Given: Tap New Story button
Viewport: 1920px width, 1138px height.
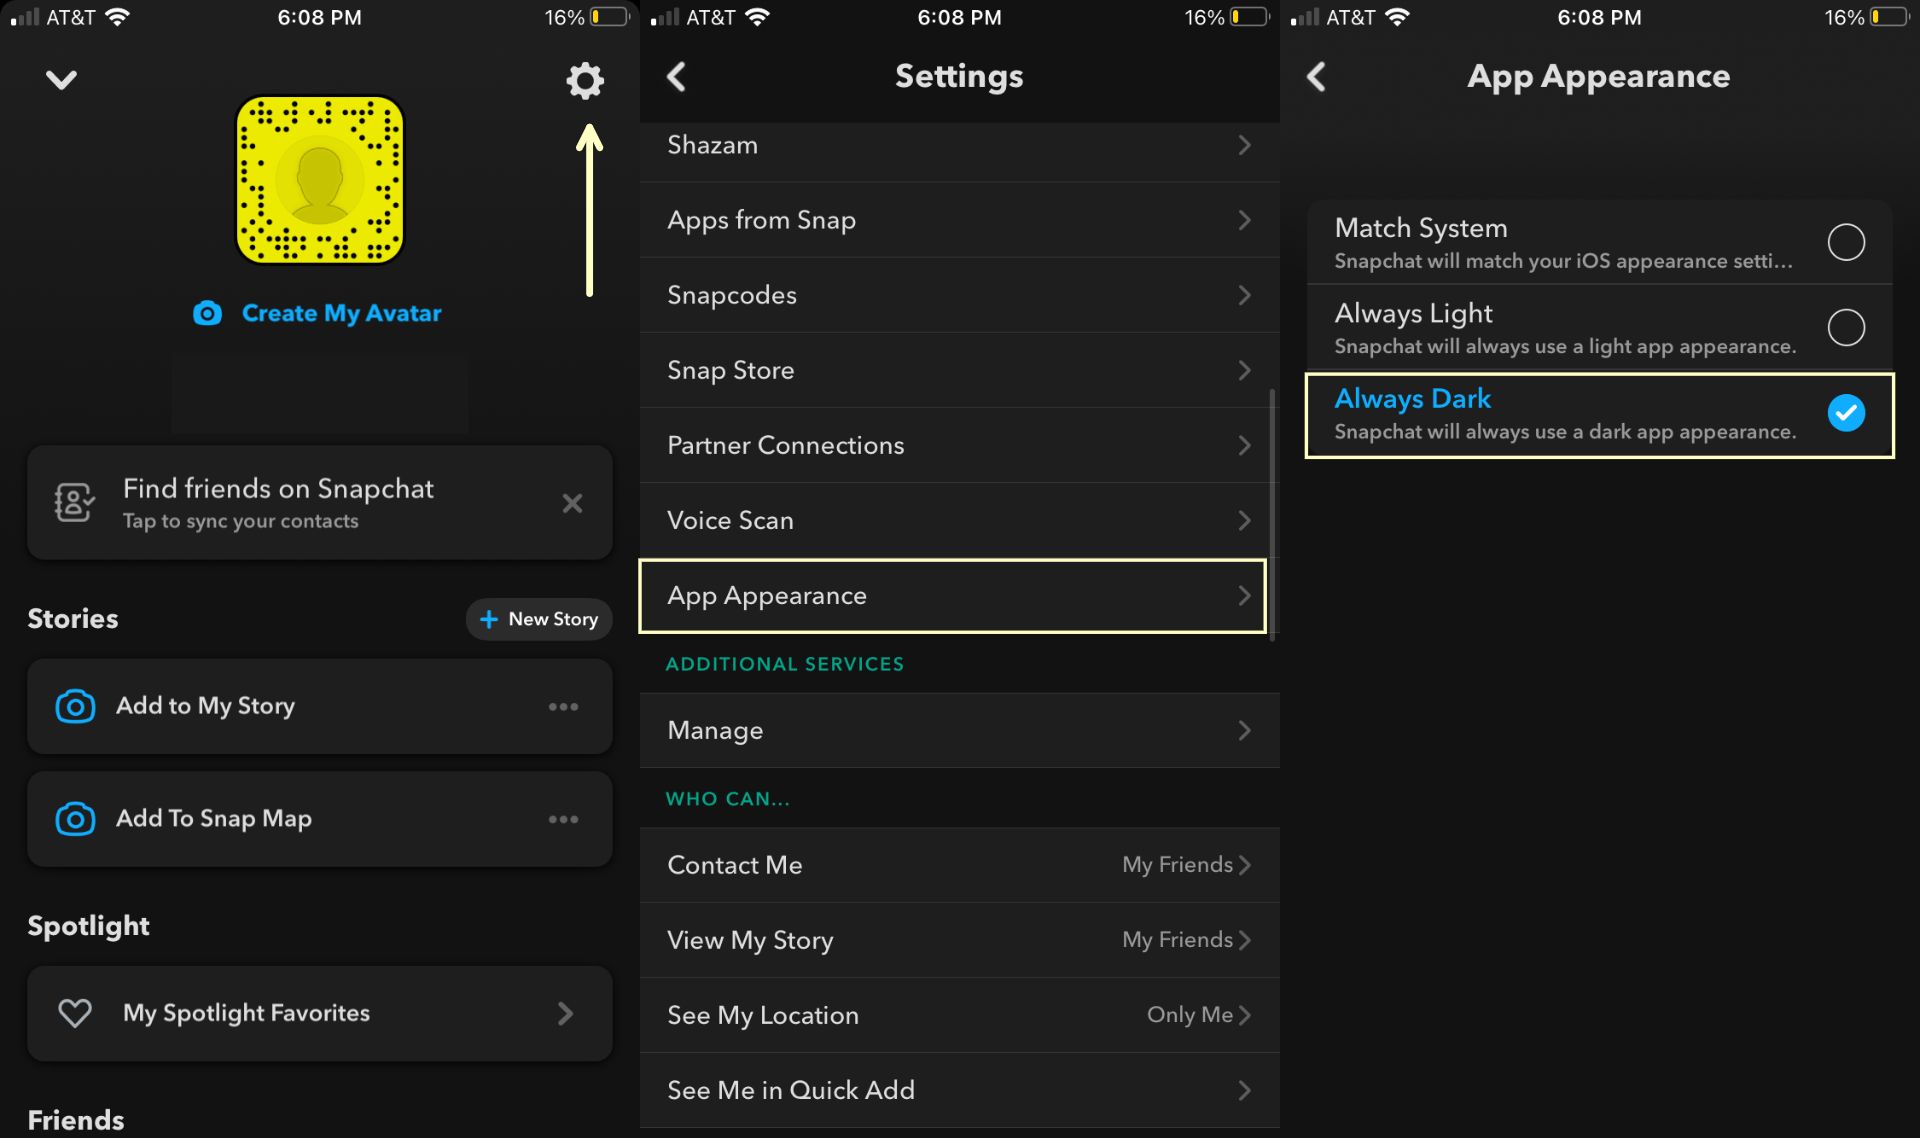Looking at the screenshot, I should point(538,618).
